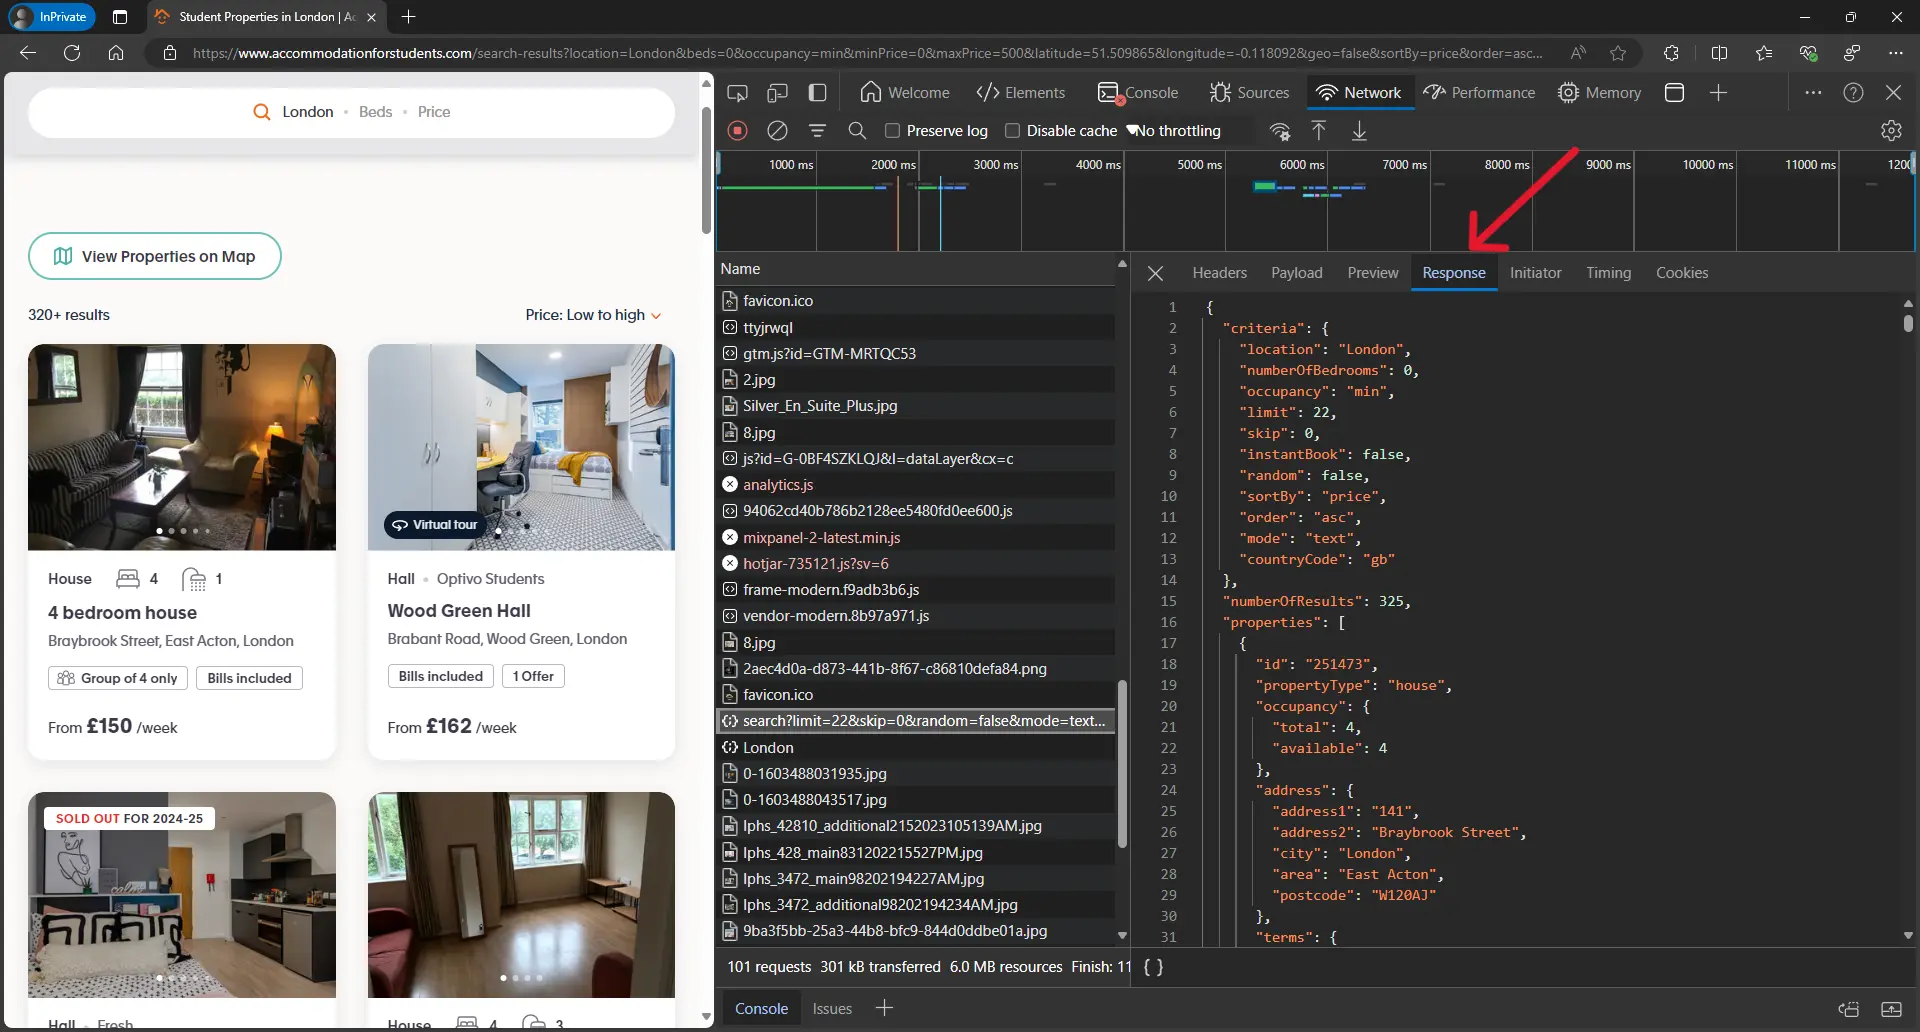Viewport: 1920px width, 1032px height.
Task: Open the network request filter
Action: [818, 131]
